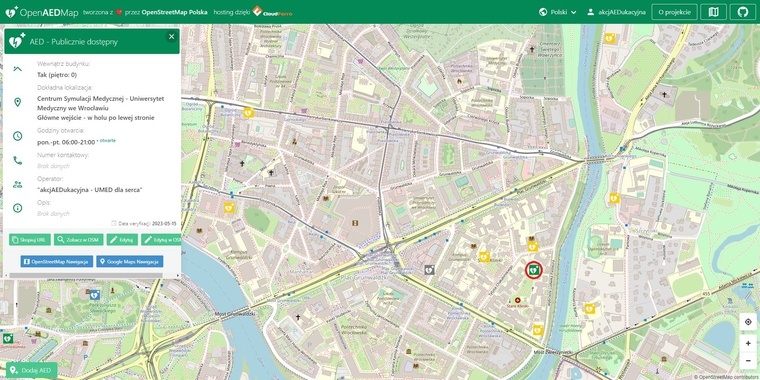Open Zobacz w OSM button
Image resolution: width=760 pixels, height=380 pixels.
pyautogui.click(x=79, y=239)
